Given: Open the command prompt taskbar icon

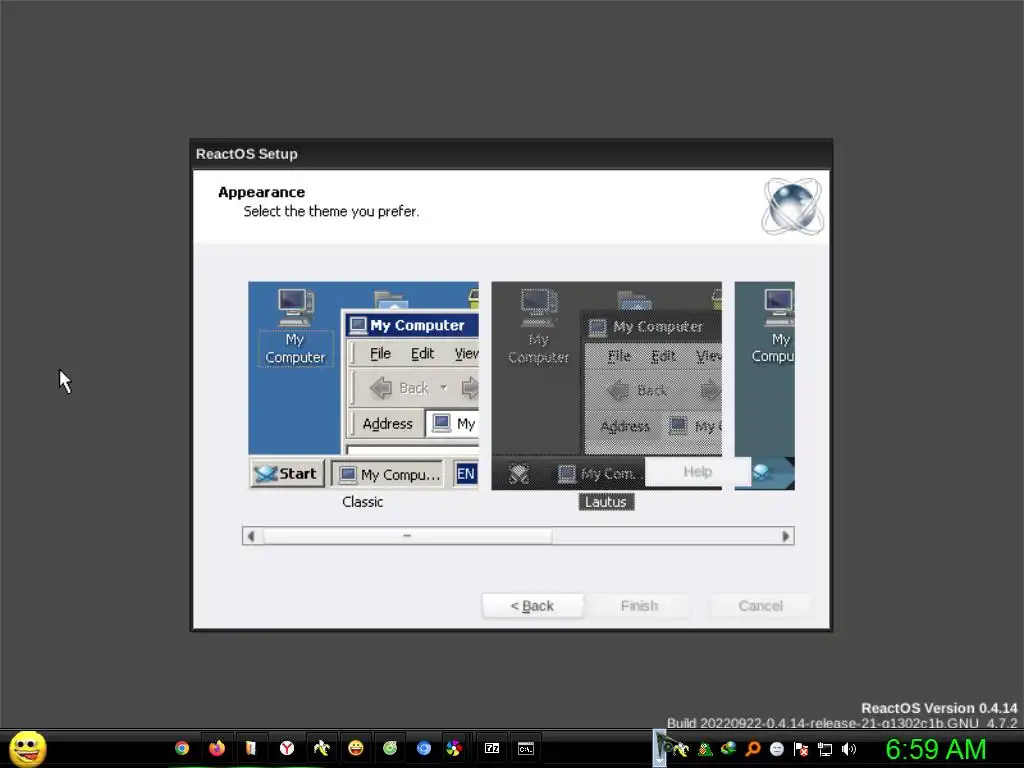Looking at the screenshot, I should coord(526,748).
